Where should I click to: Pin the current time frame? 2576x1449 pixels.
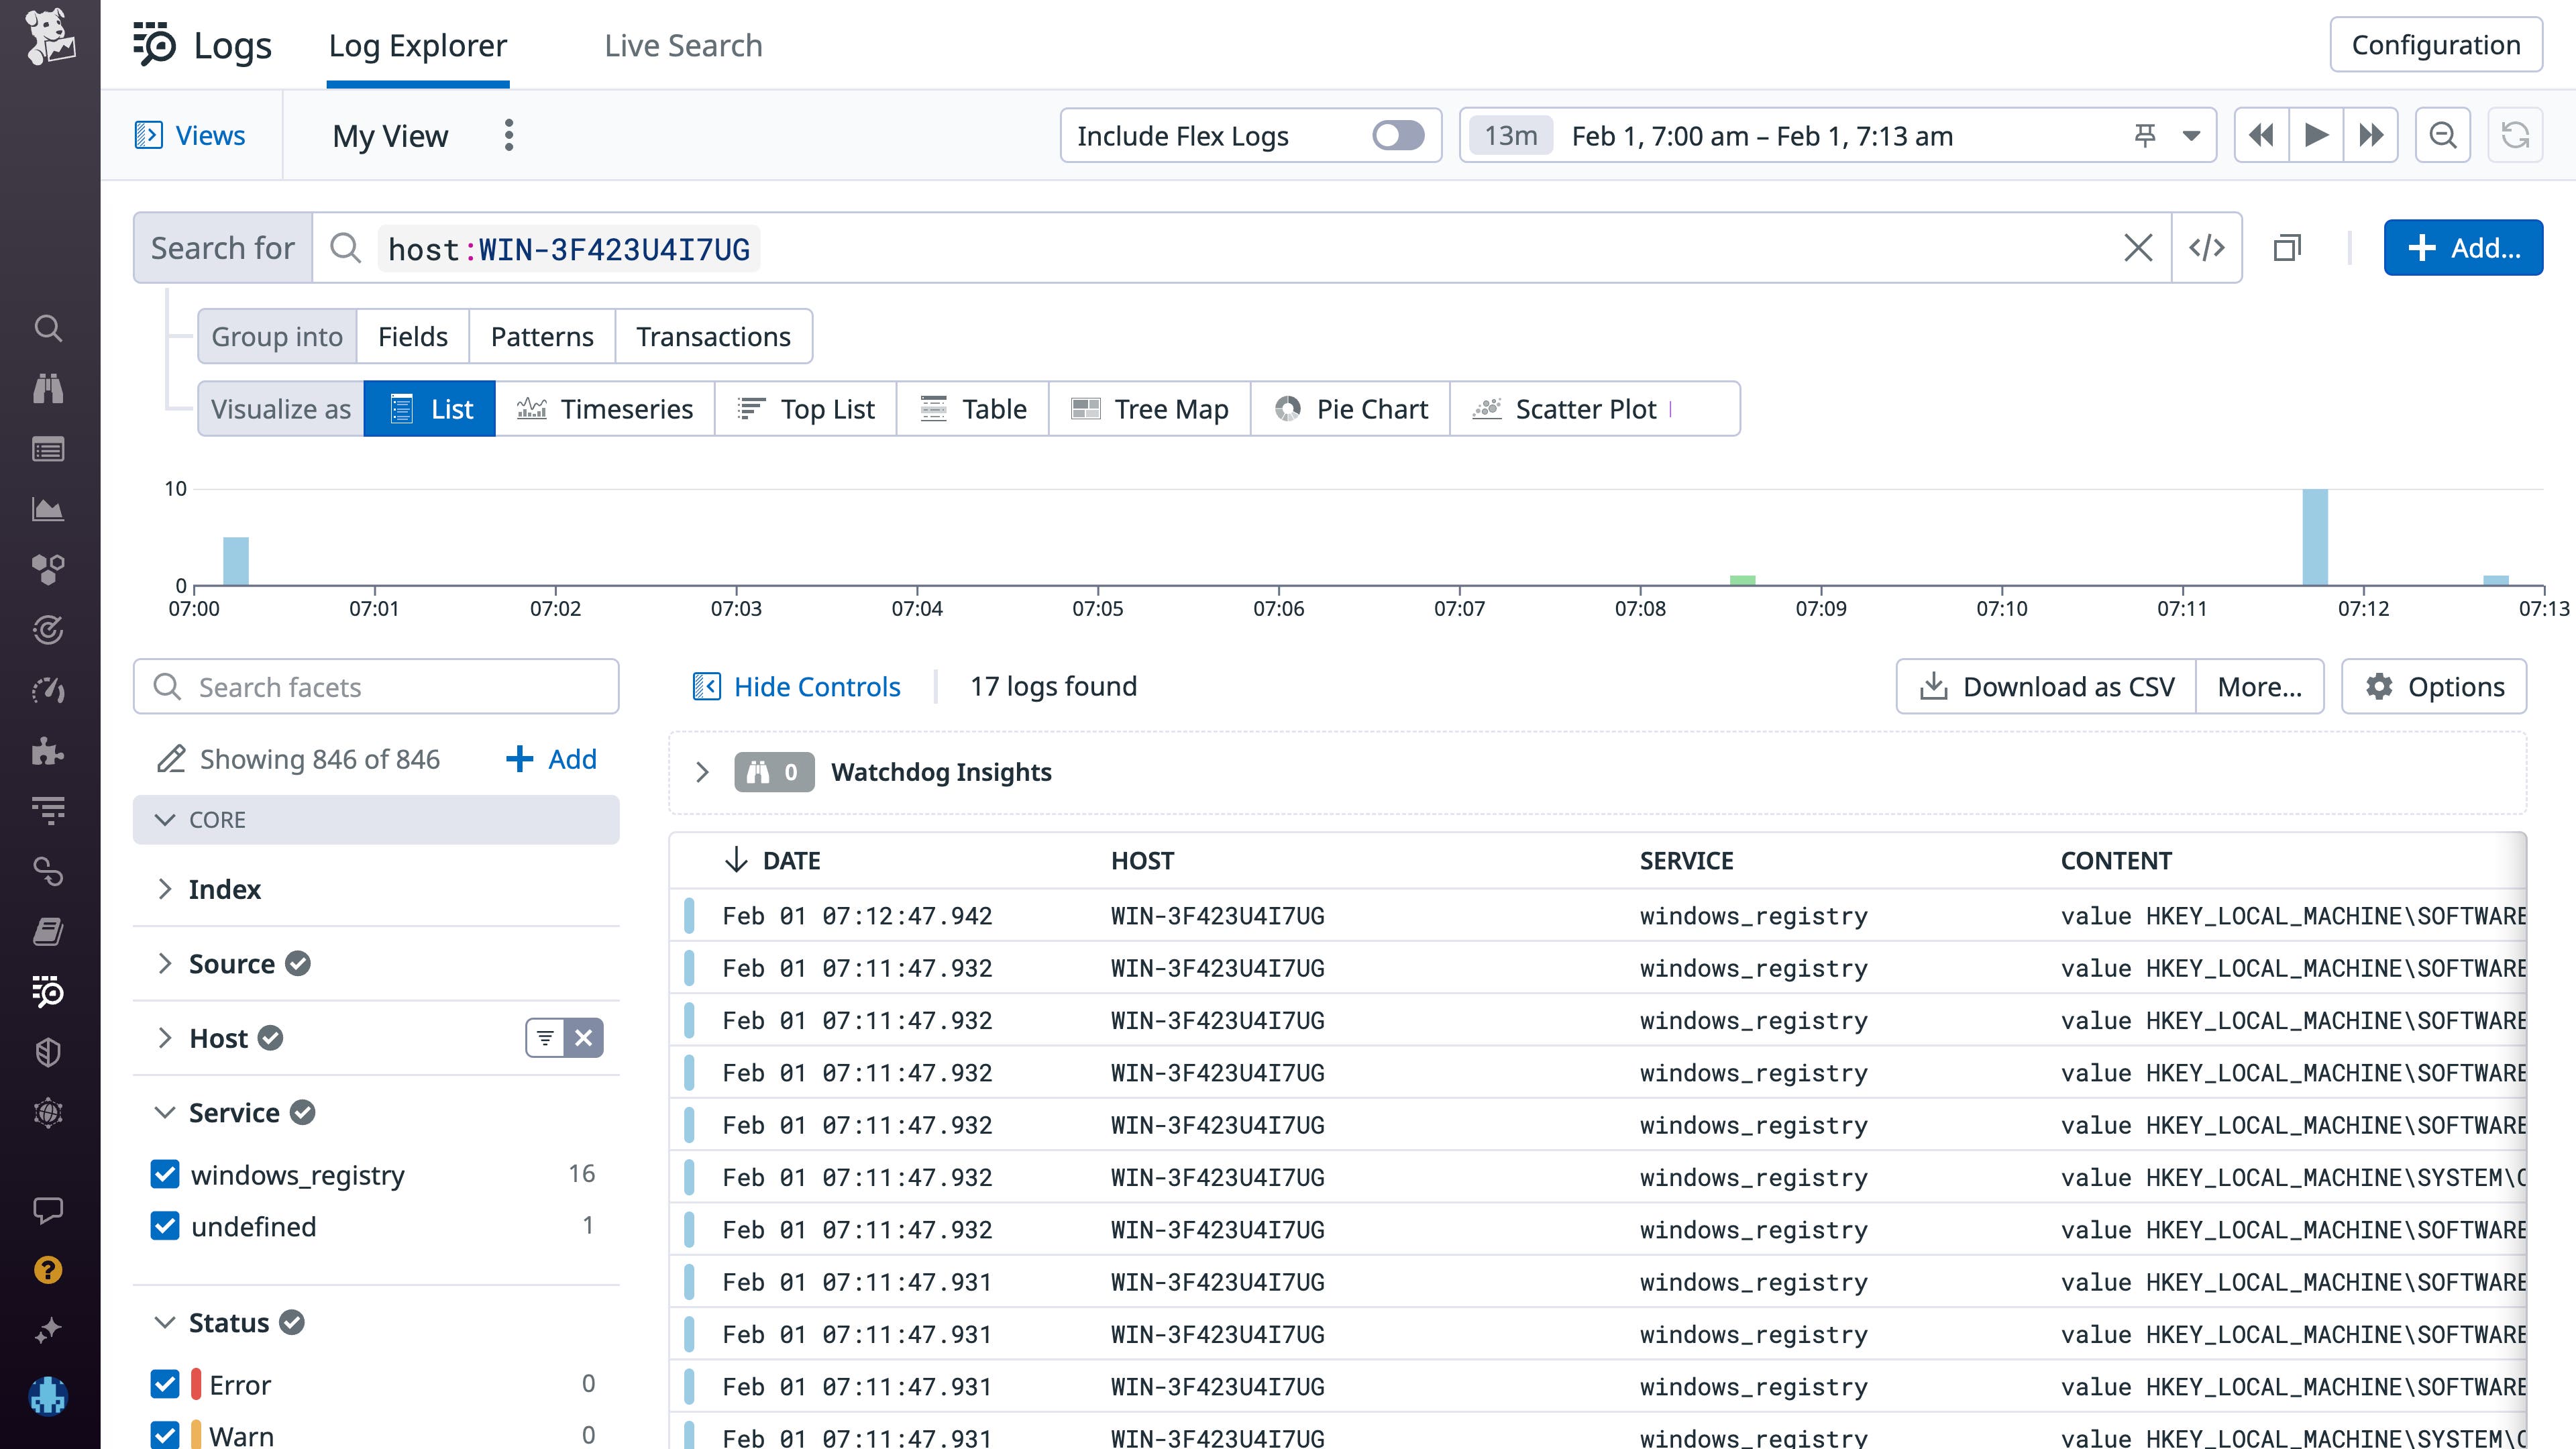click(x=2146, y=134)
